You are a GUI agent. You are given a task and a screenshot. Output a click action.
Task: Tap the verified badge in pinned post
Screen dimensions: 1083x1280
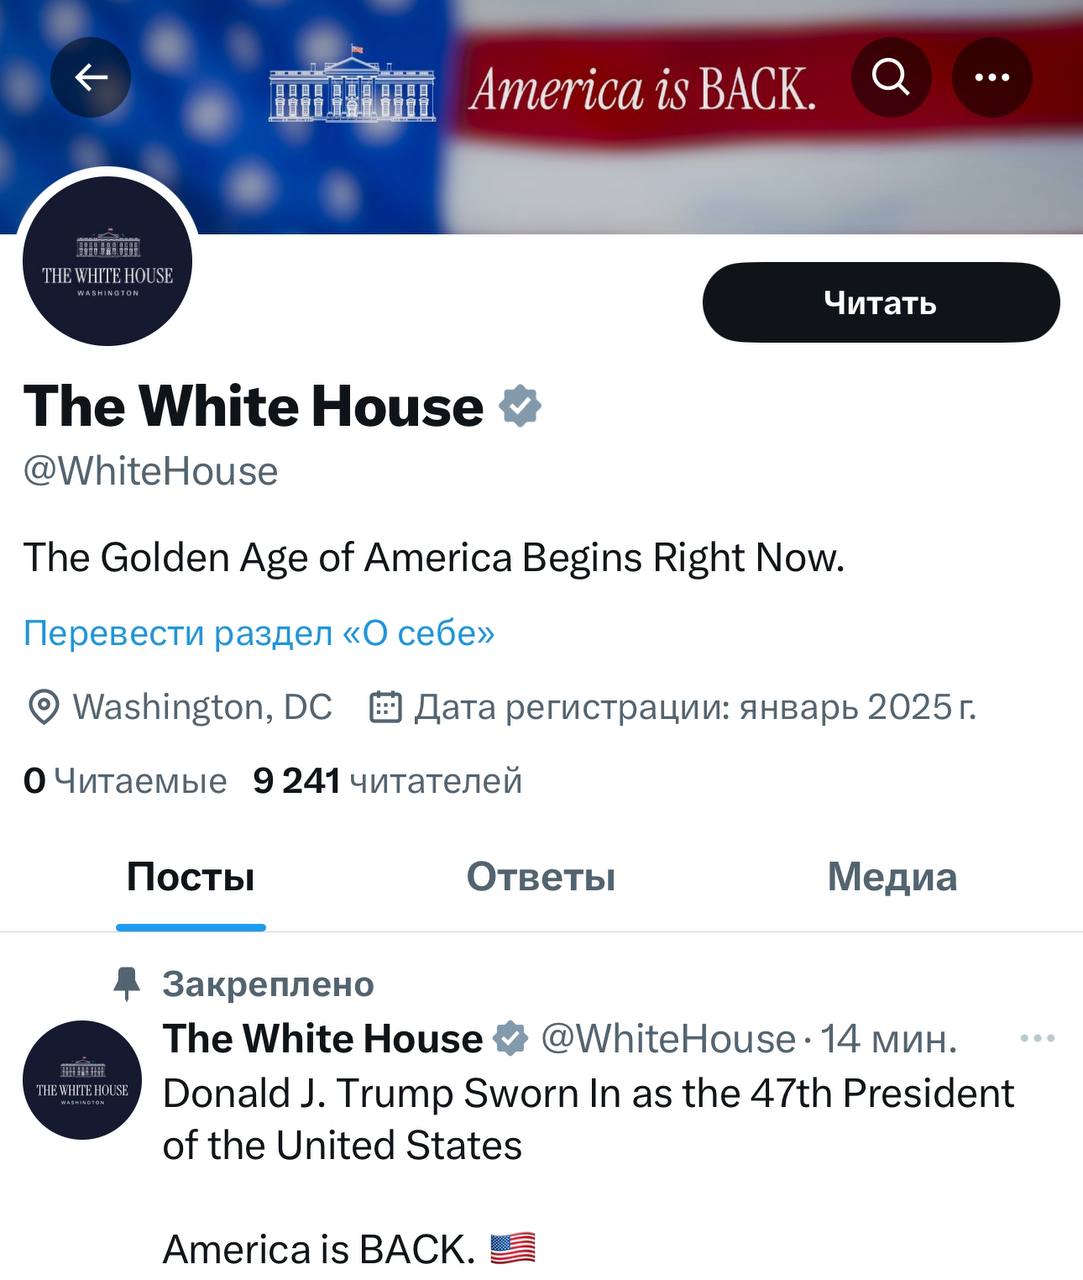click(x=511, y=1039)
